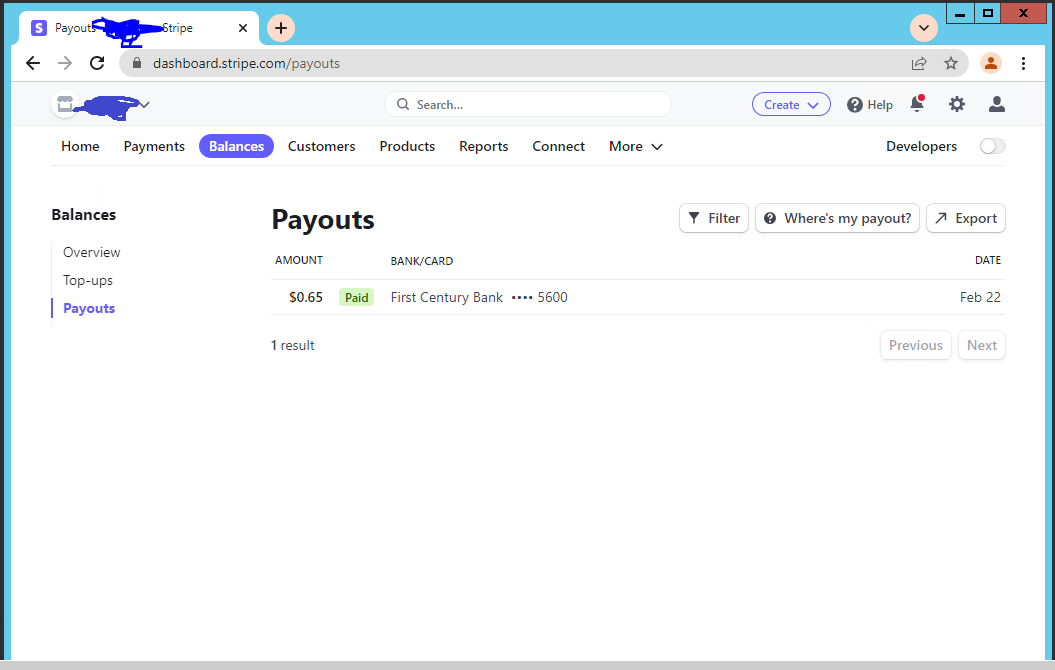Screen dimensions: 1055x670
Task: Open Chrome three-dot menu
Action: (1023, 63)
